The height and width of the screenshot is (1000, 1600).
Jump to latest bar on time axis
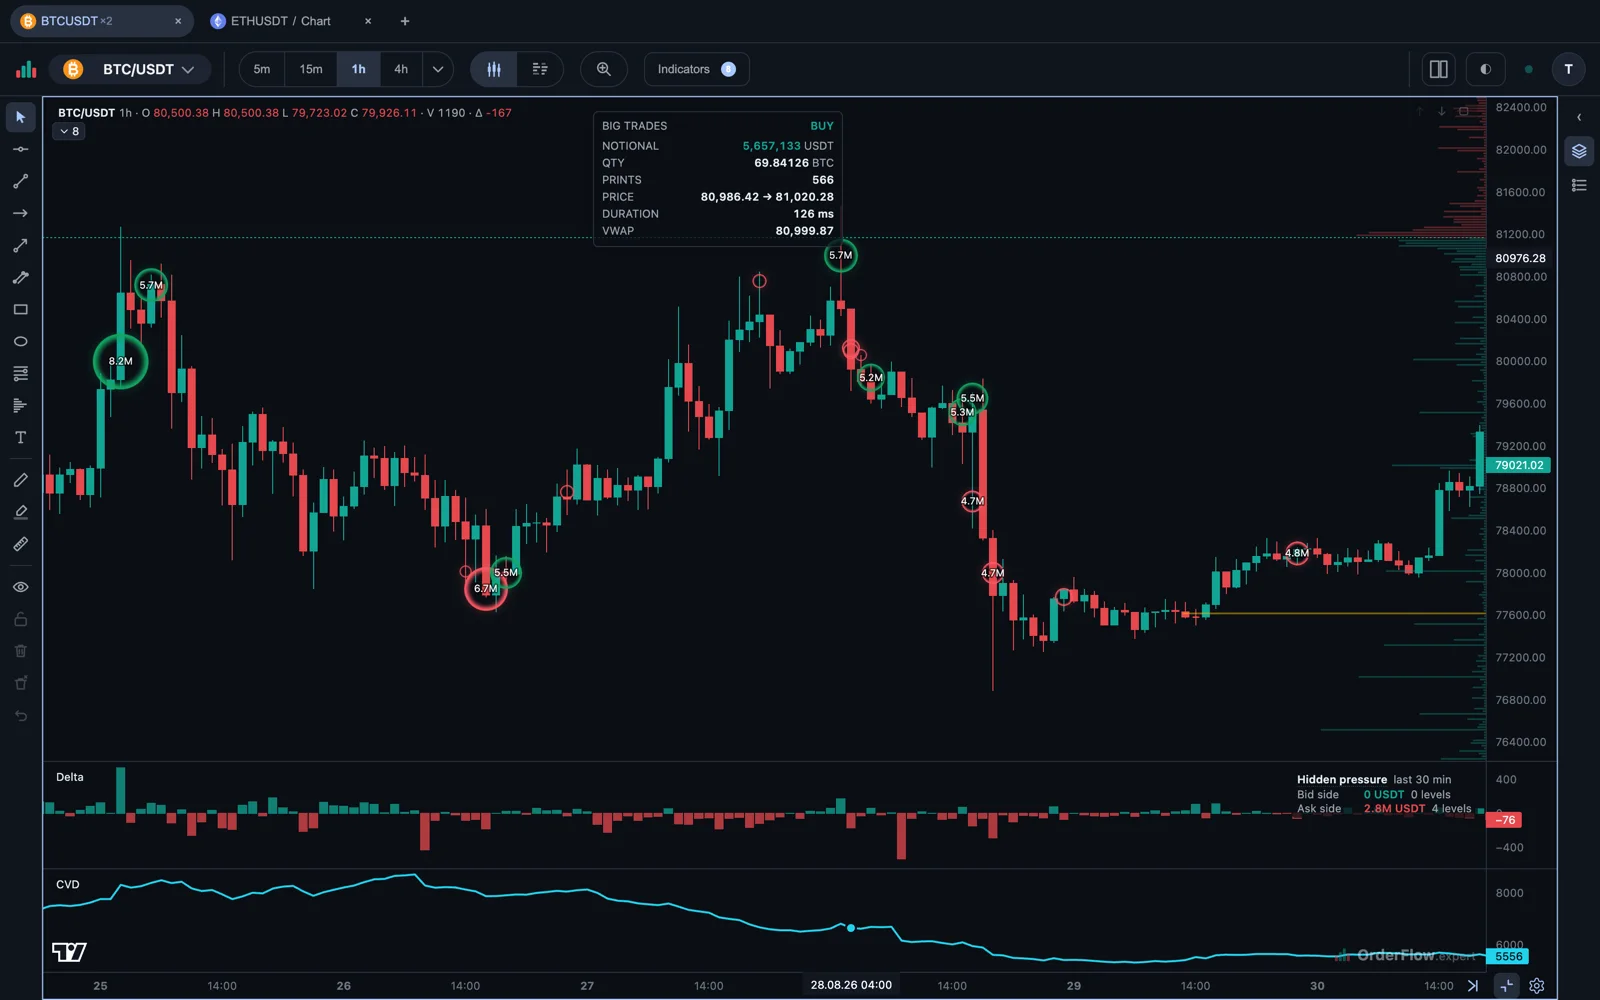point(1473,986)
